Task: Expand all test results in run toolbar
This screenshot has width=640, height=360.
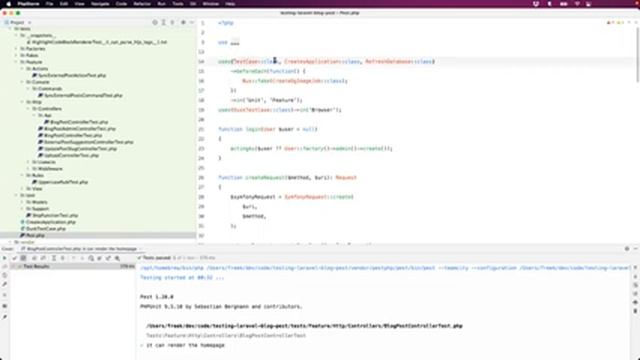Action: pyautogui.click(x=53, y=258)
